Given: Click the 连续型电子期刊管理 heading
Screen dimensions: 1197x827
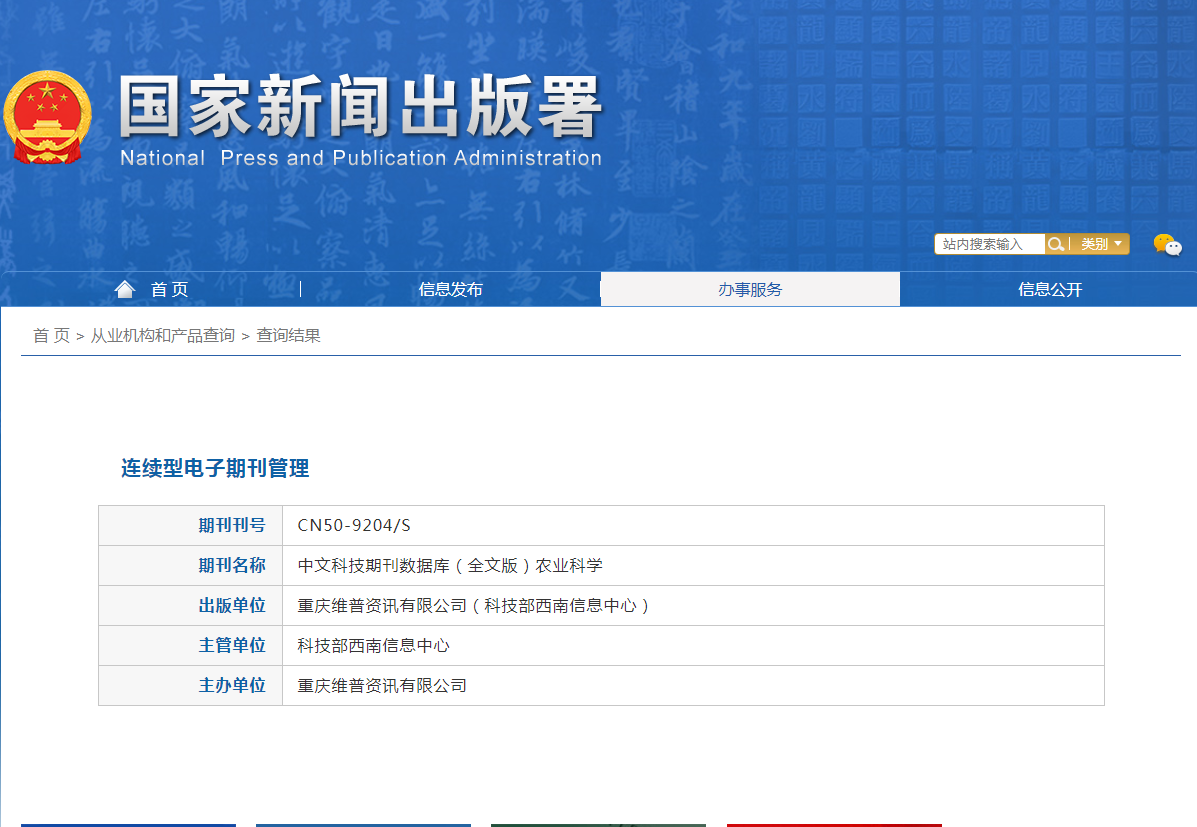Looking at the screenshot, I should (215, 468).
